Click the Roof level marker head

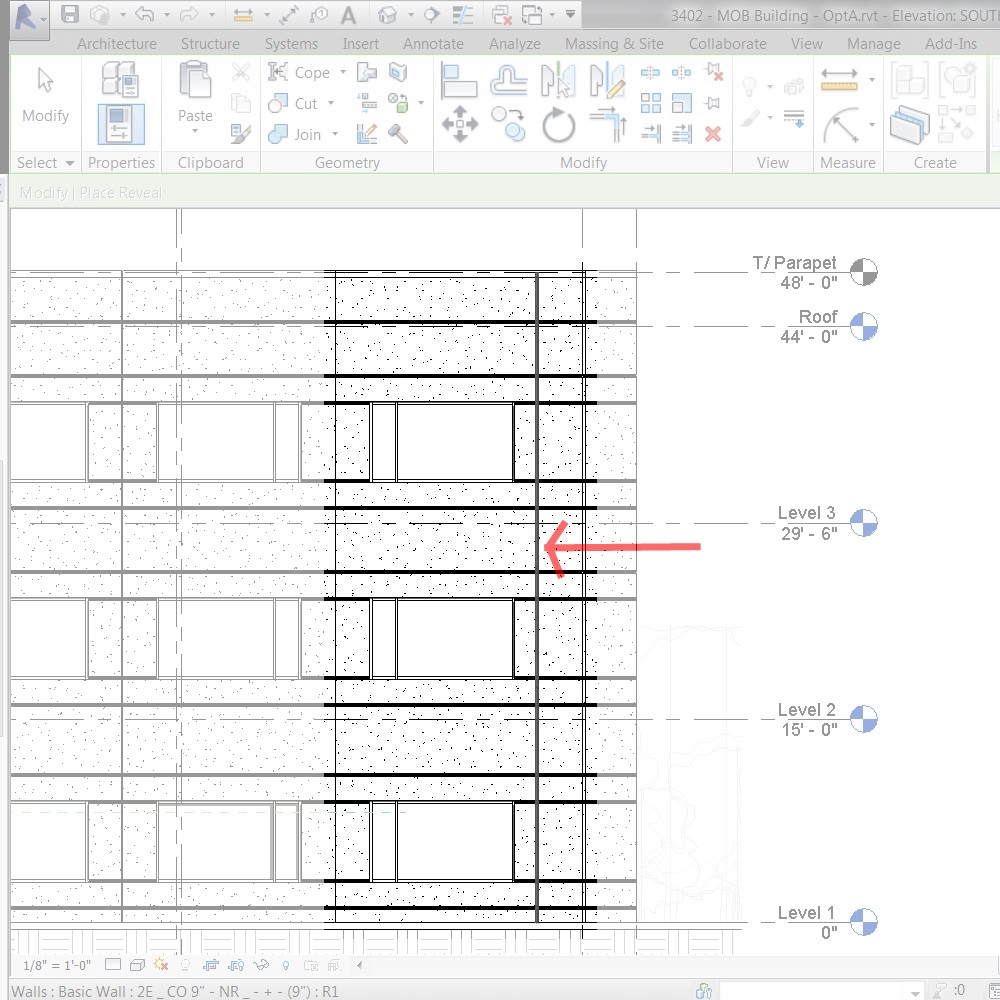(864, 327)
